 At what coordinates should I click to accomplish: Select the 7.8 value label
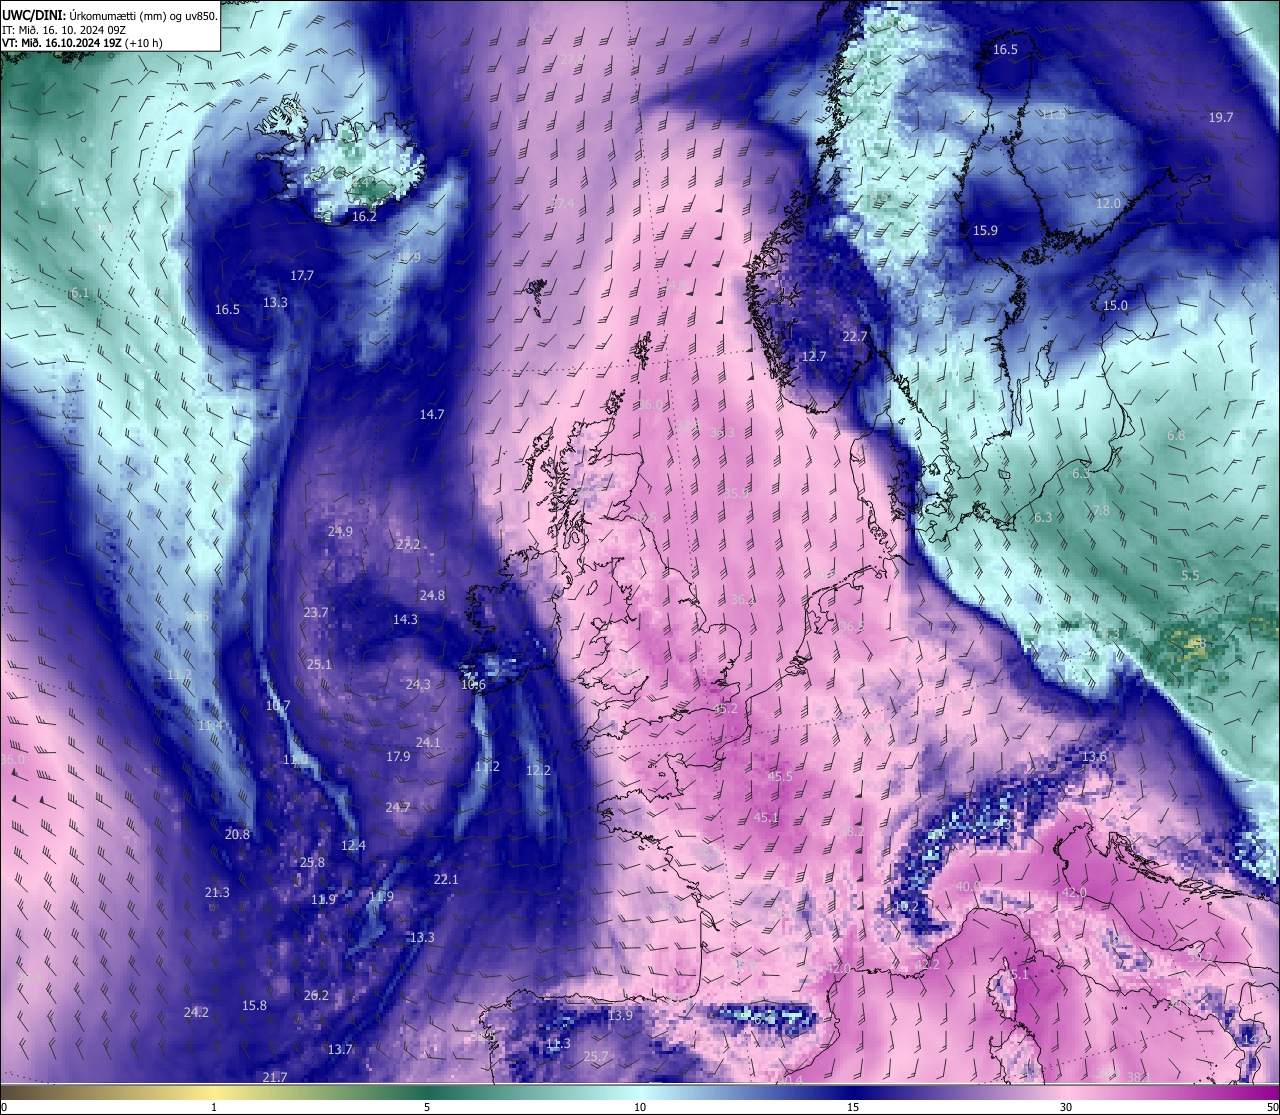tap(1100, 510)
